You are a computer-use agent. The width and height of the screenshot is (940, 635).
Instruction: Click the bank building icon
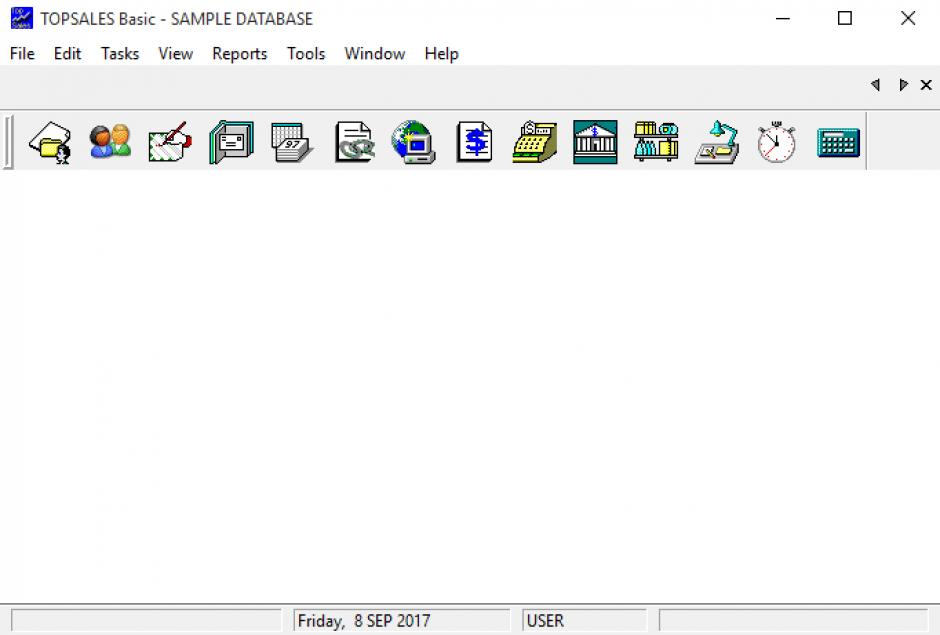595,142
